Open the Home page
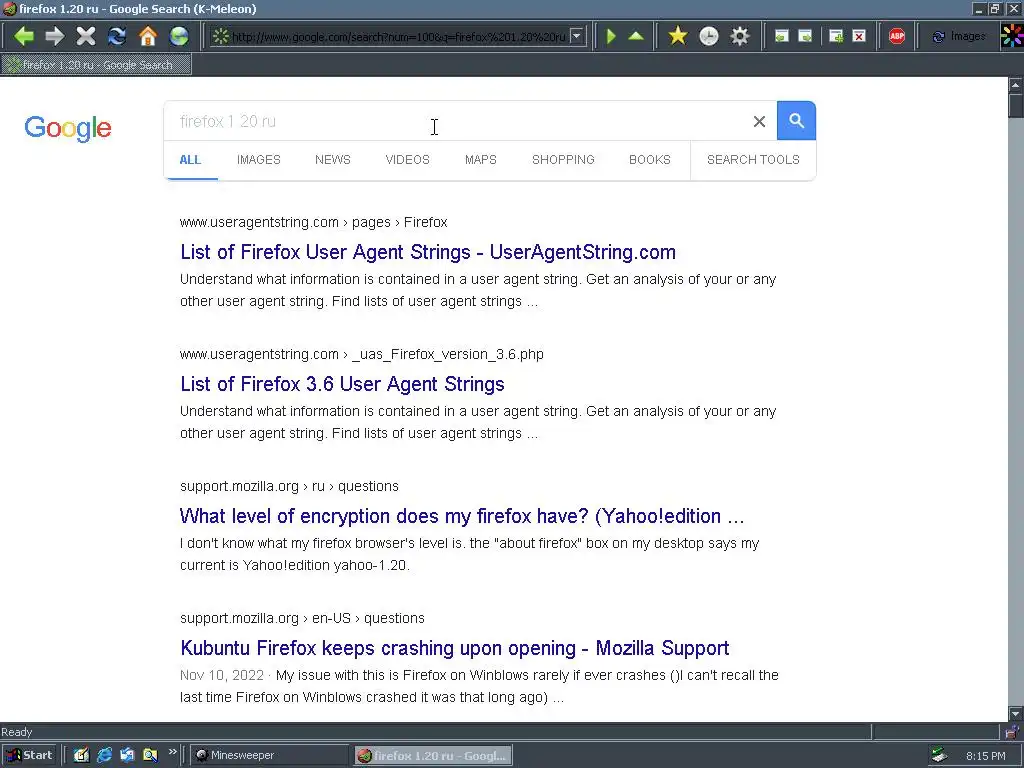The image size is (1024, 768). (148, 36)
